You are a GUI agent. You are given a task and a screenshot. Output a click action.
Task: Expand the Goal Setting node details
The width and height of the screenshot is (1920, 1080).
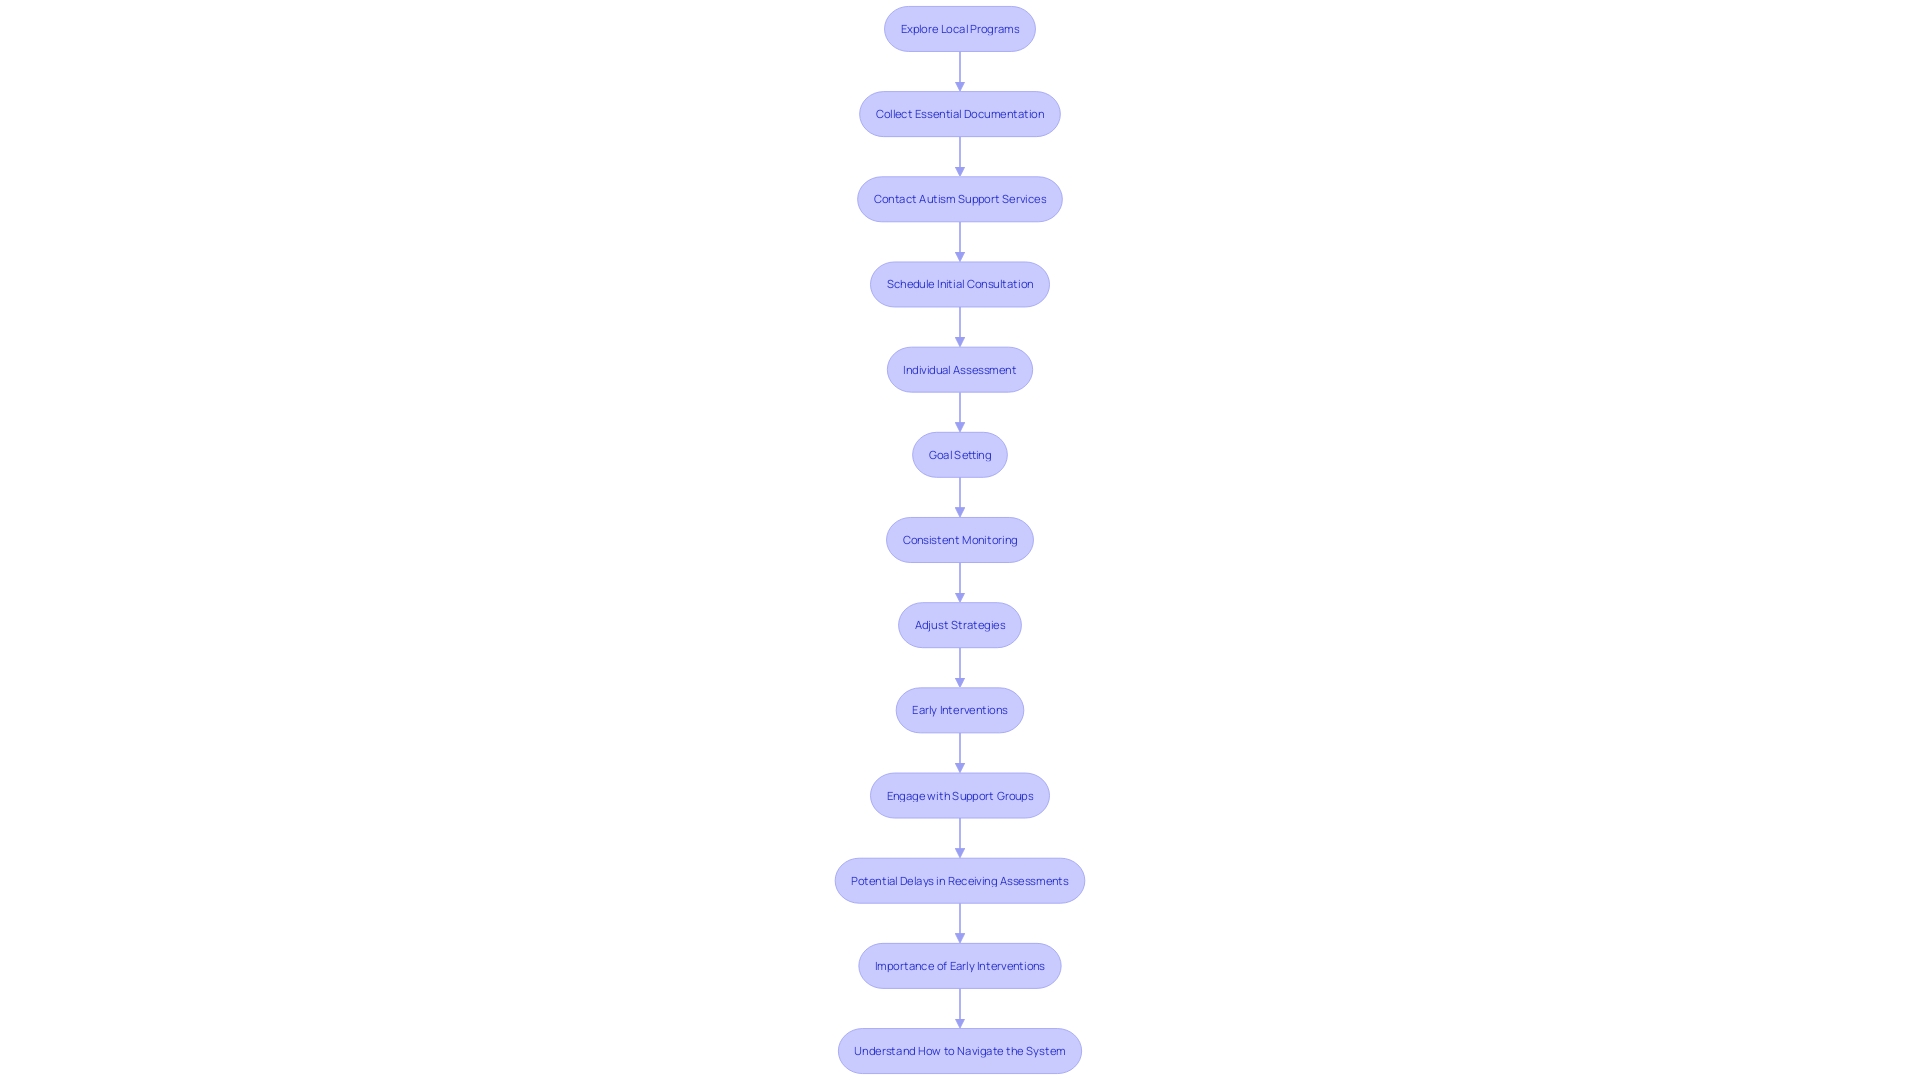[x=959, y=454]
